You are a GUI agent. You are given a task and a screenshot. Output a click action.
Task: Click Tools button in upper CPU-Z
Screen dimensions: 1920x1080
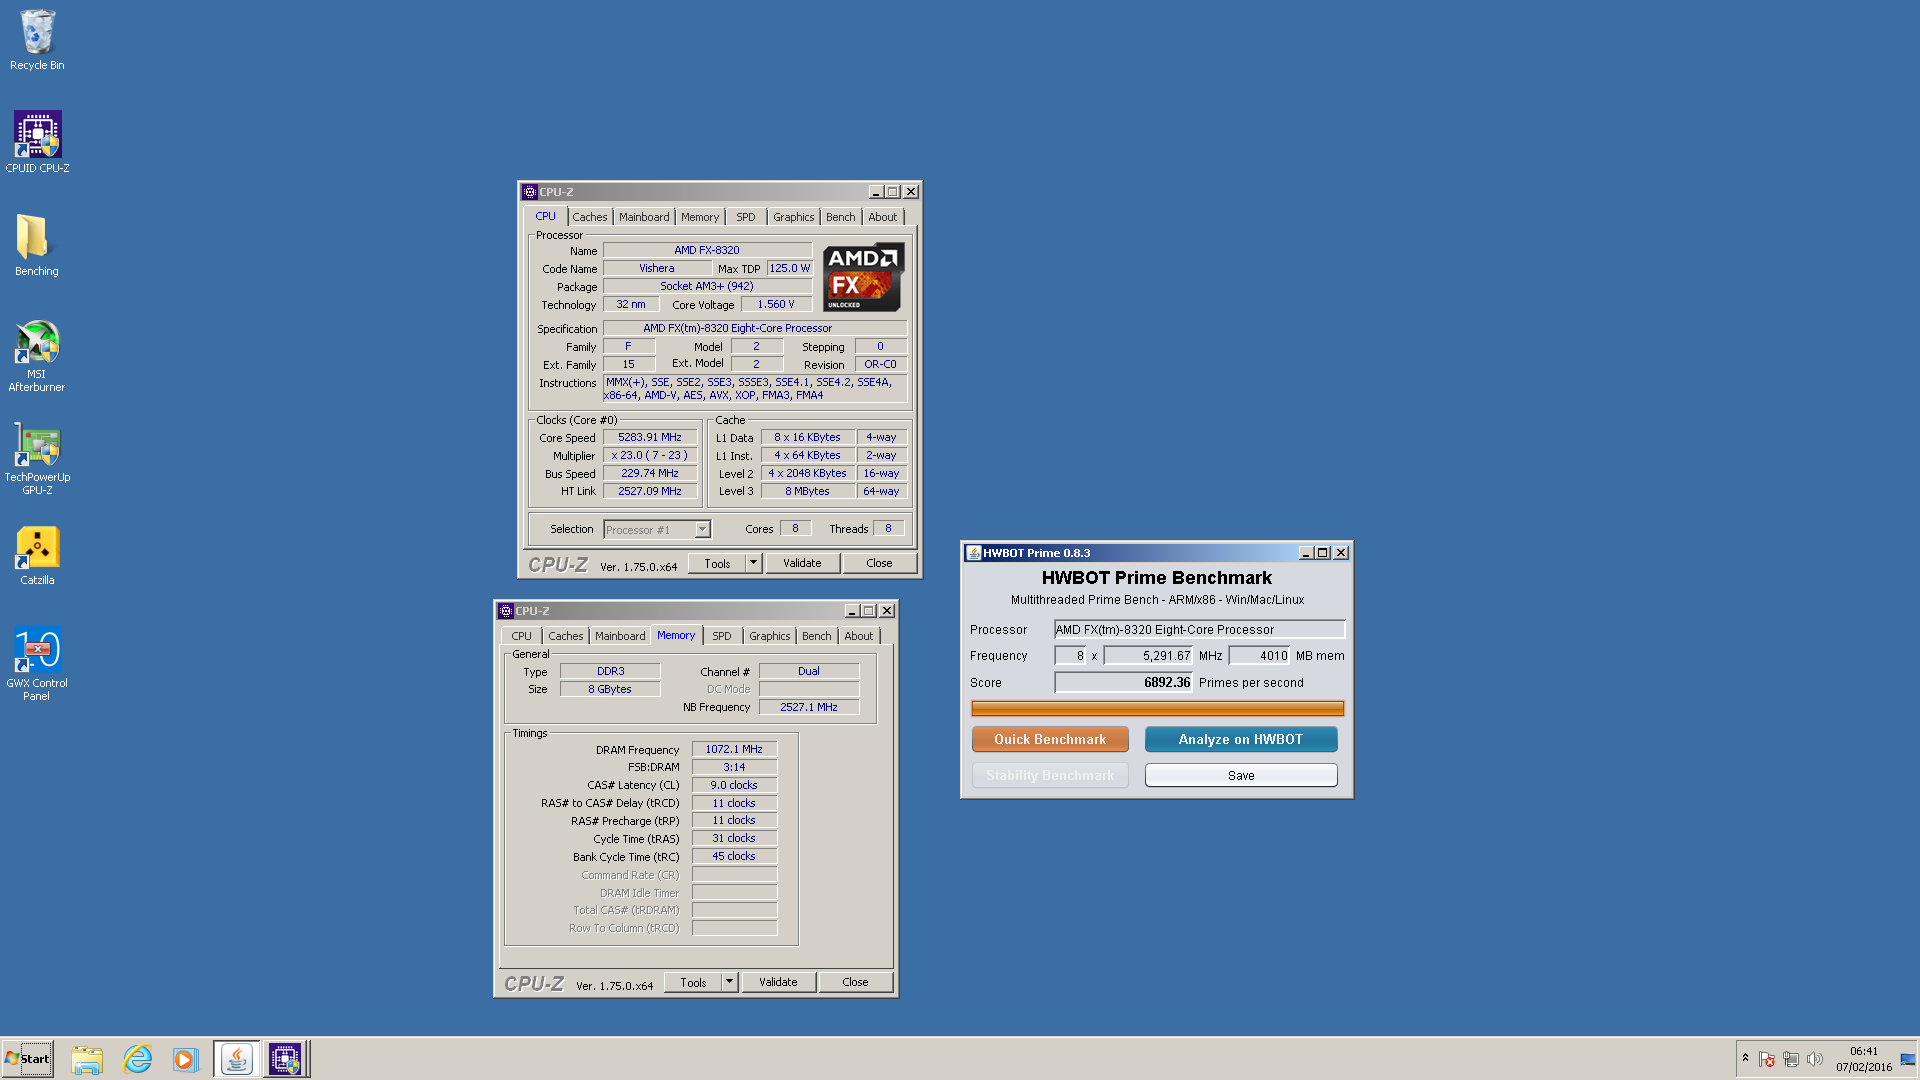pyautogui.click(x=717, y=563)
